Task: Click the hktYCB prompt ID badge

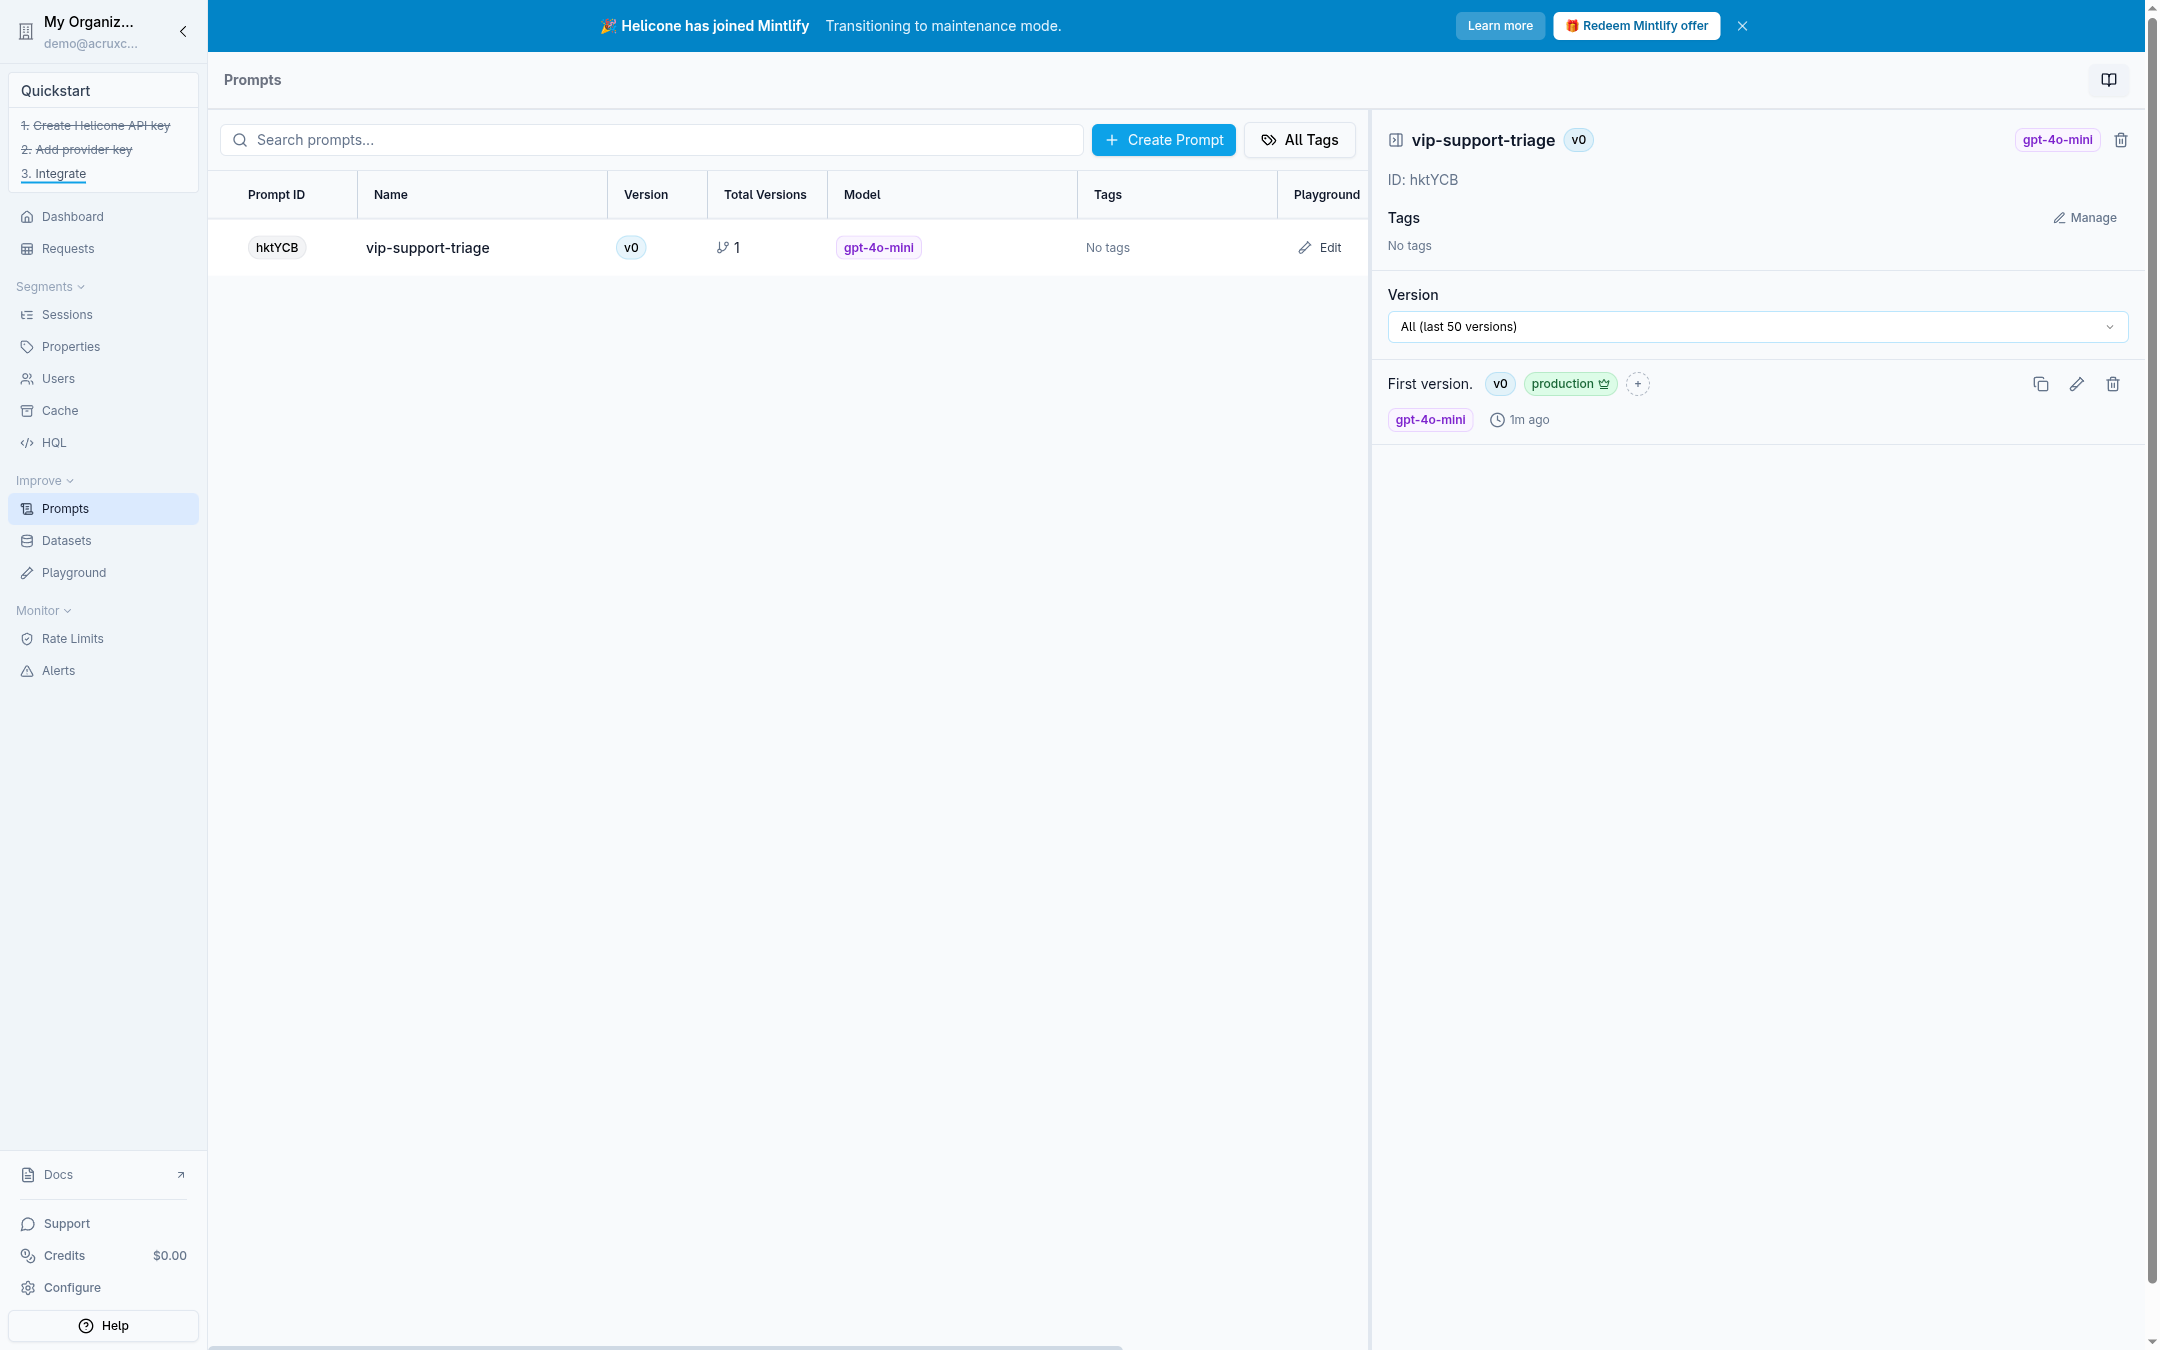Action: (x=277, y=248)
